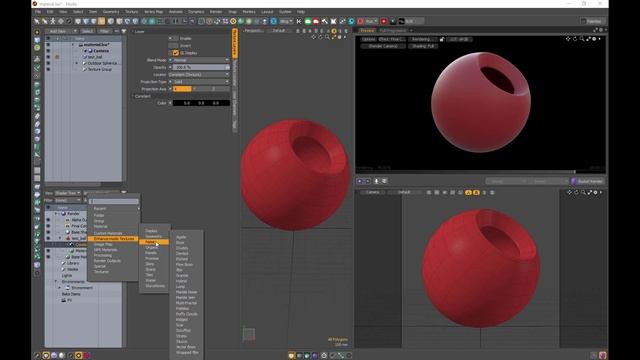The image size is (640, 360).
Task: Click the zoom magnifier icon in perspective viewport
Action: [x=327, y=37]
